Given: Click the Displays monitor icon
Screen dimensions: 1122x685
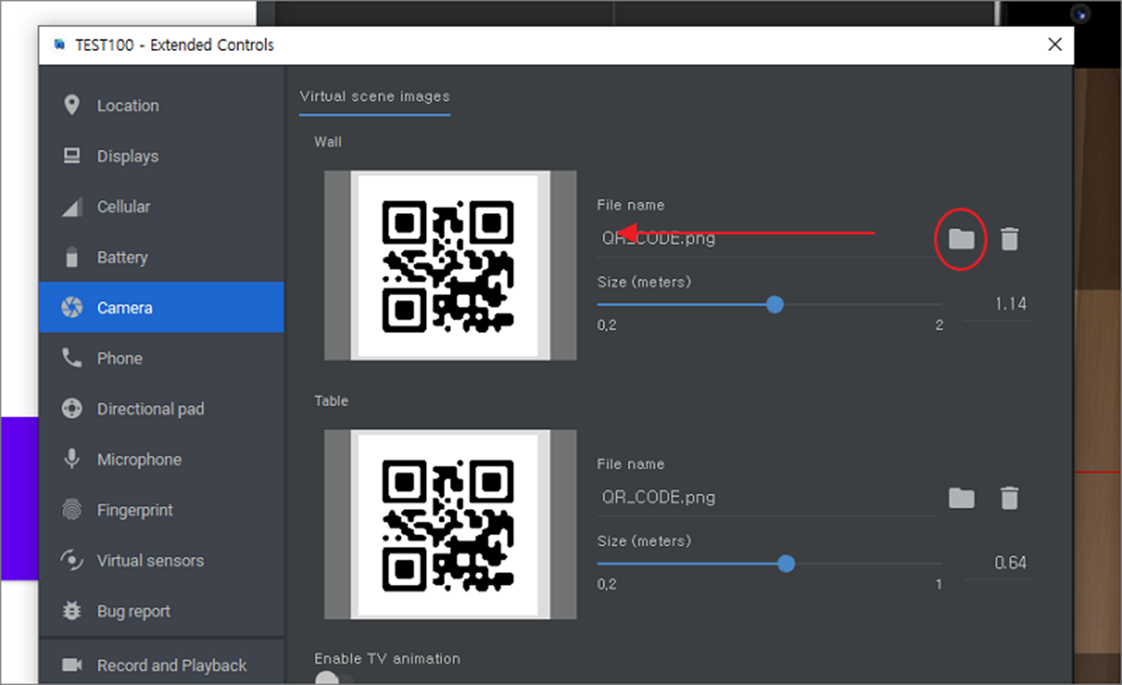Looking at the screenshot, I should point(72,155).
